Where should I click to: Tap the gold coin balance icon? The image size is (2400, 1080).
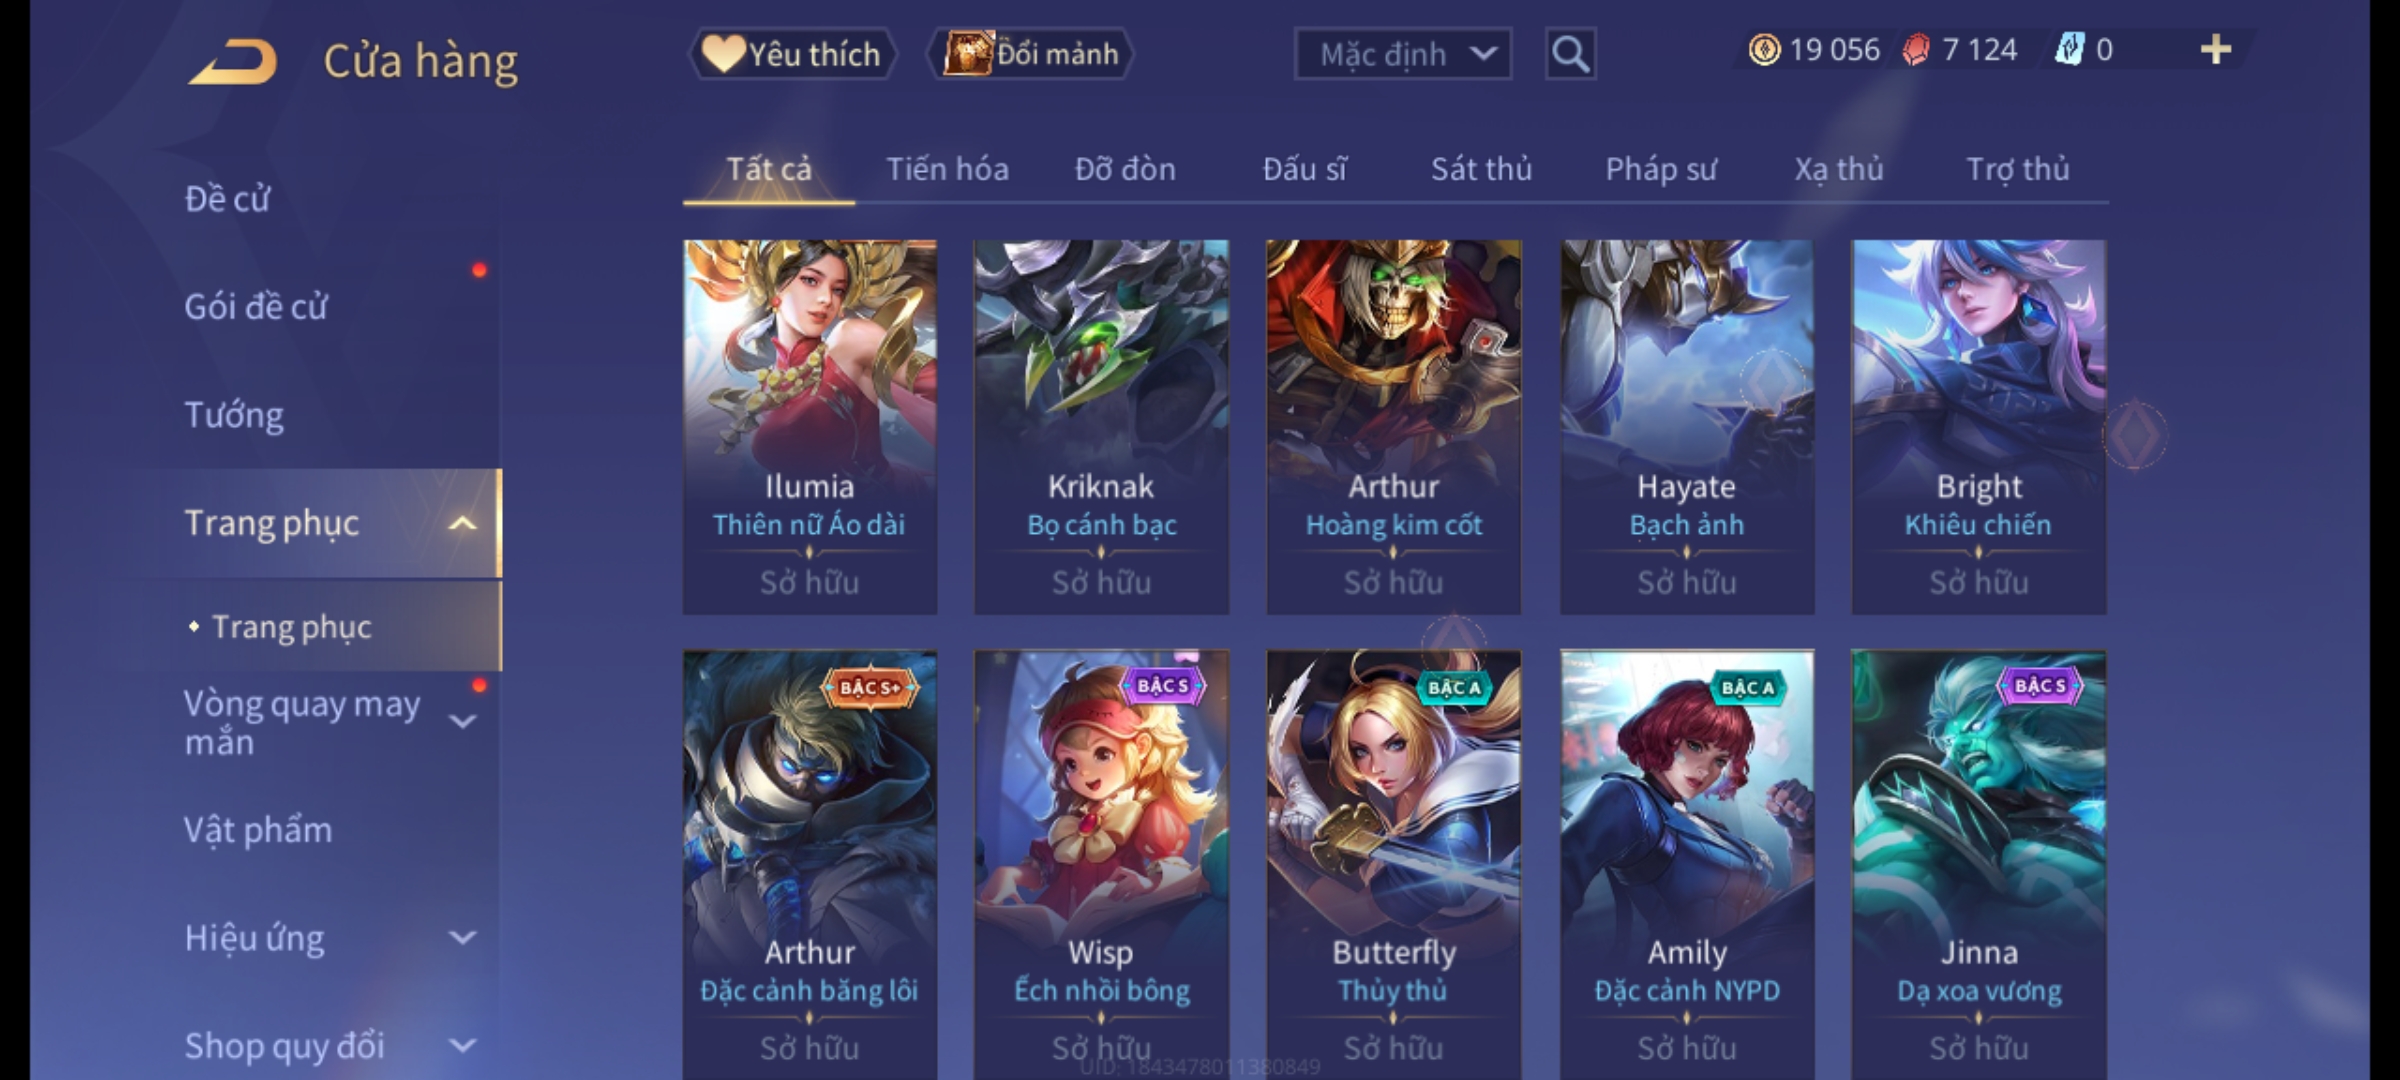(1764, 50)
